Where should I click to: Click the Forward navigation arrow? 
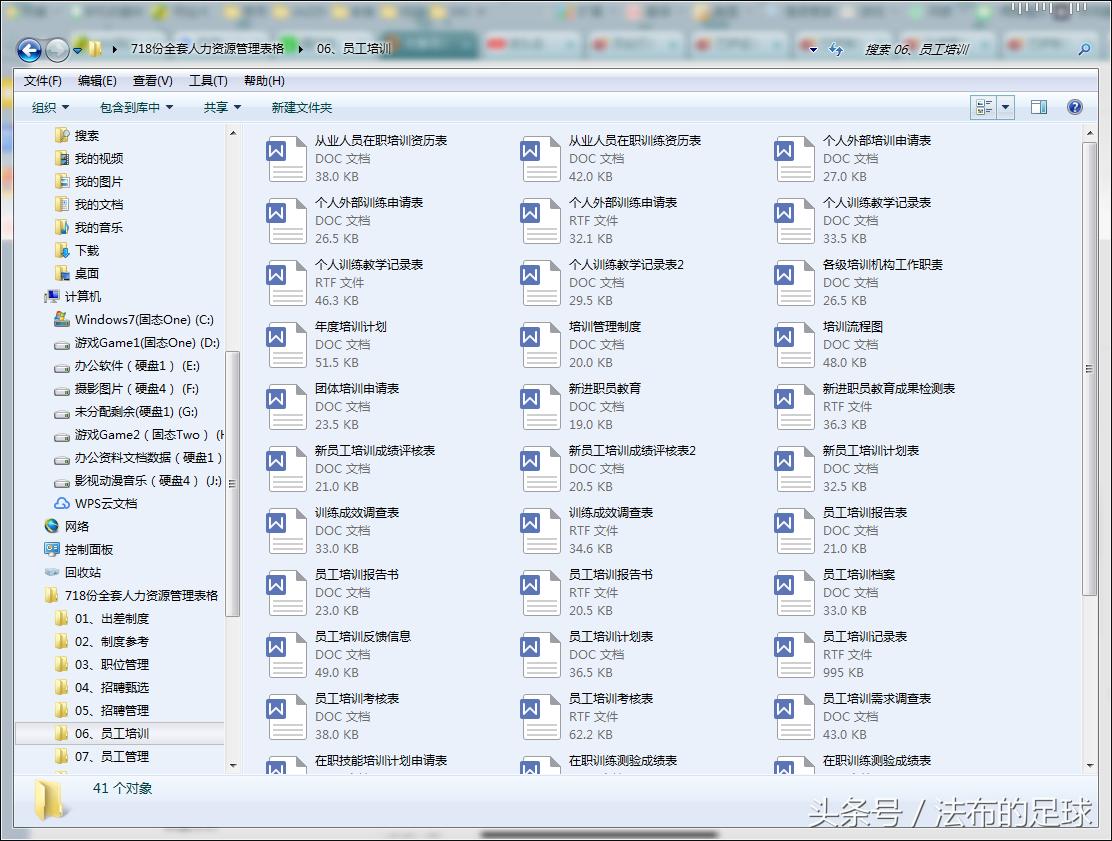point(55,51)
